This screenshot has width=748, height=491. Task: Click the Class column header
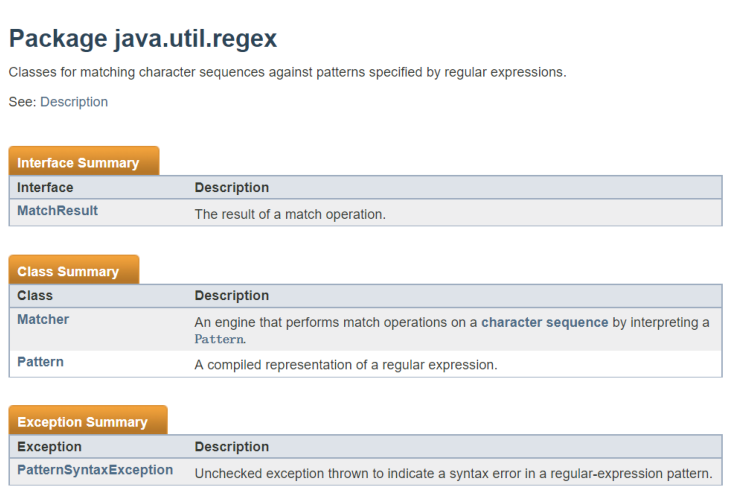tap(35, 296)
